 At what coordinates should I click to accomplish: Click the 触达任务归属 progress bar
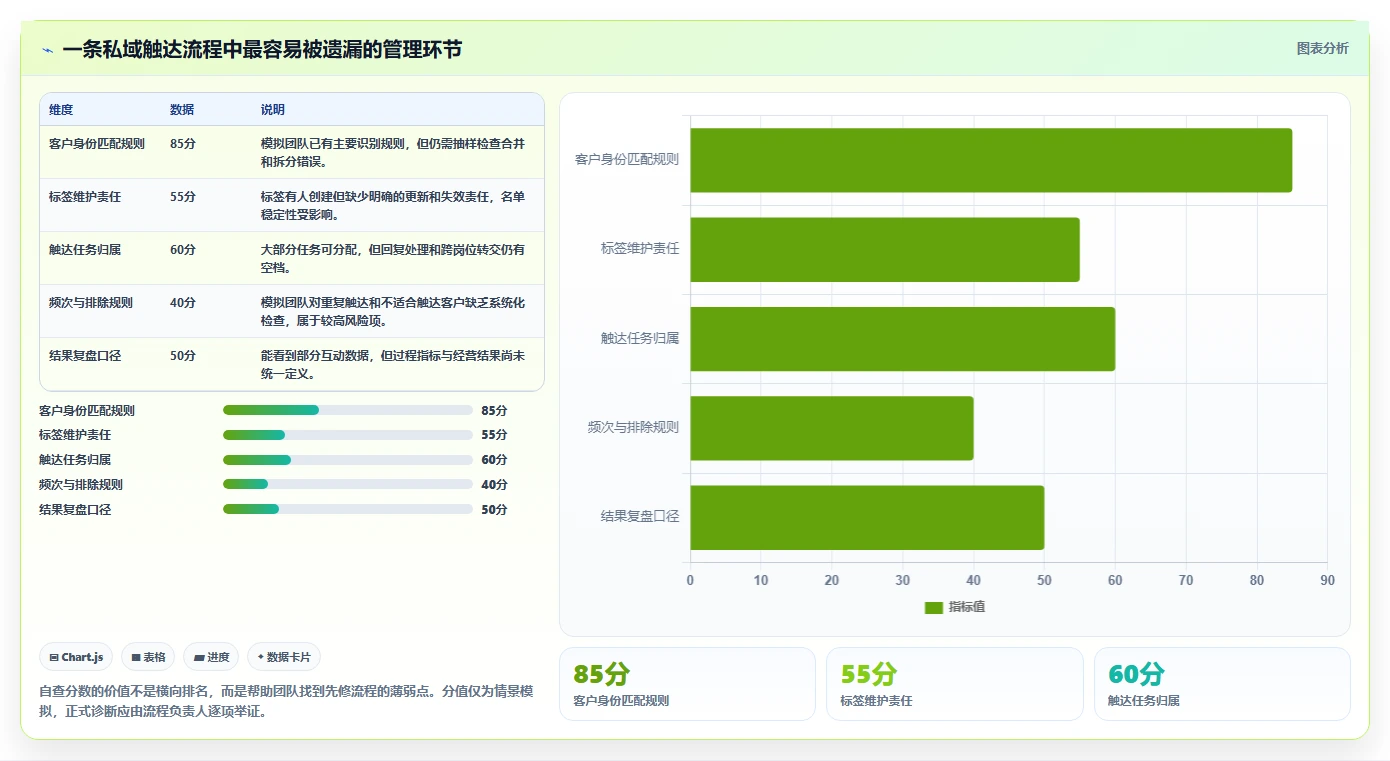click(x=347, y=460)
